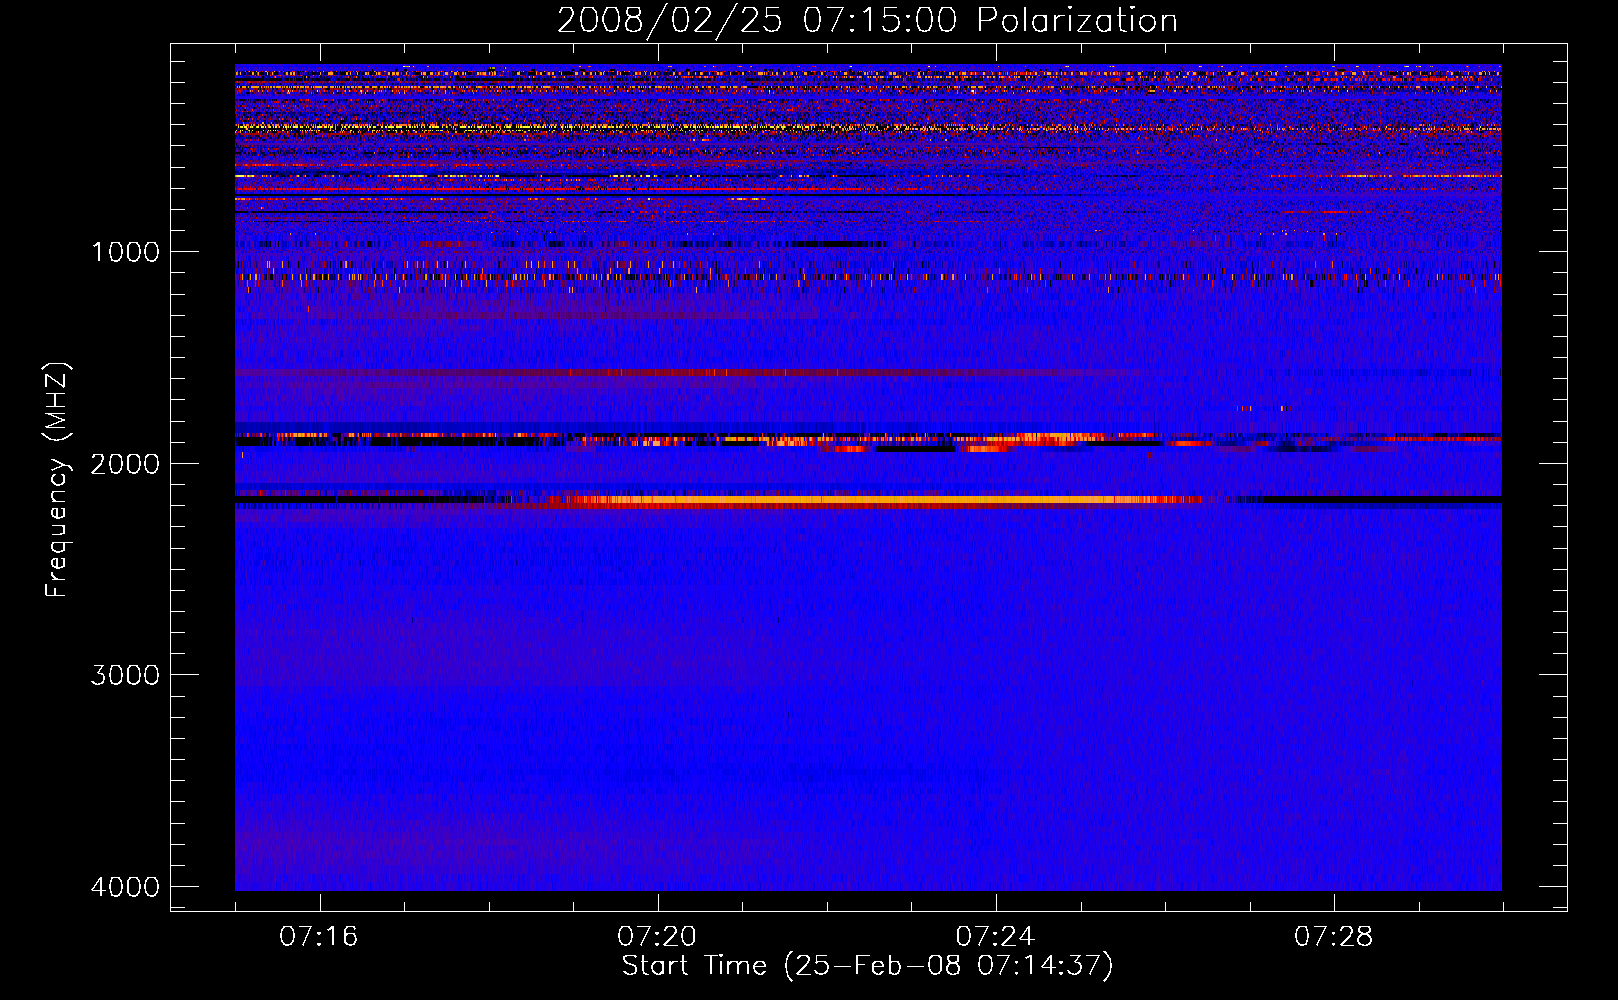Click the 'Frequency (MHZ)' axis label
1618x1000 pixels.
57,480
